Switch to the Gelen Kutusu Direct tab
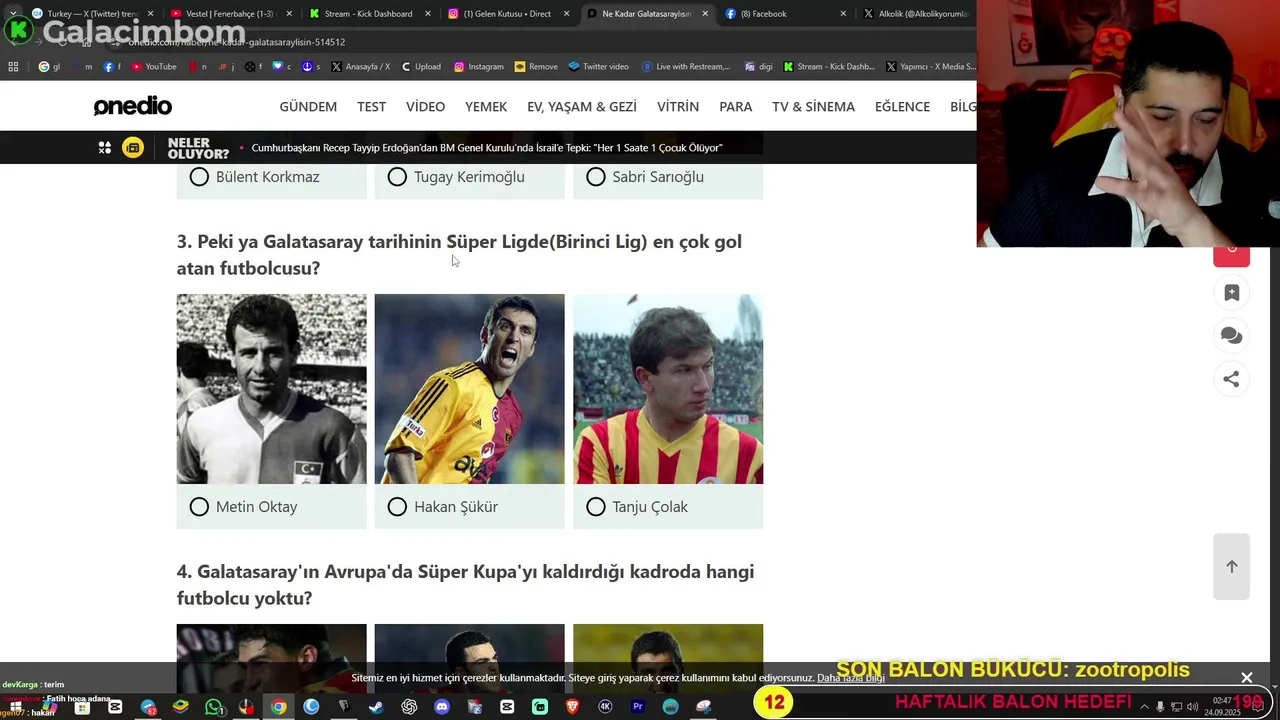Image resolution: width=1280 pixels, height=720 pixels. (507, 14)
